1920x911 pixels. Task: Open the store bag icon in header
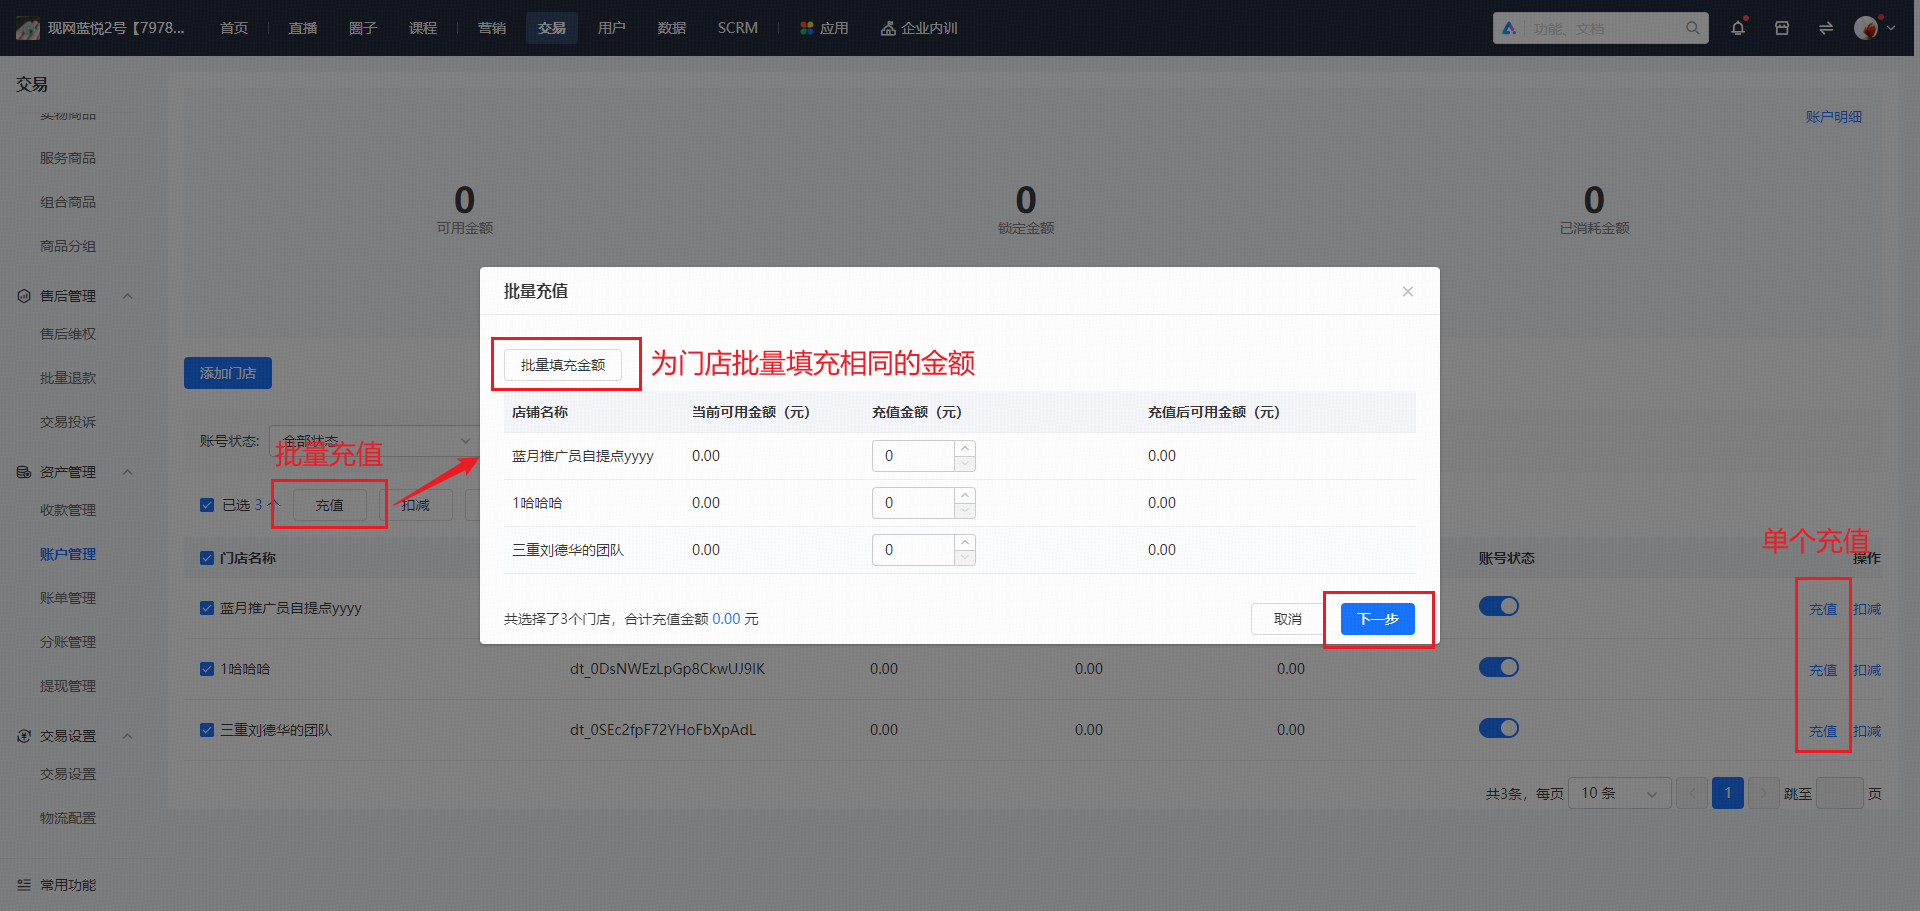coord(1782,28)
